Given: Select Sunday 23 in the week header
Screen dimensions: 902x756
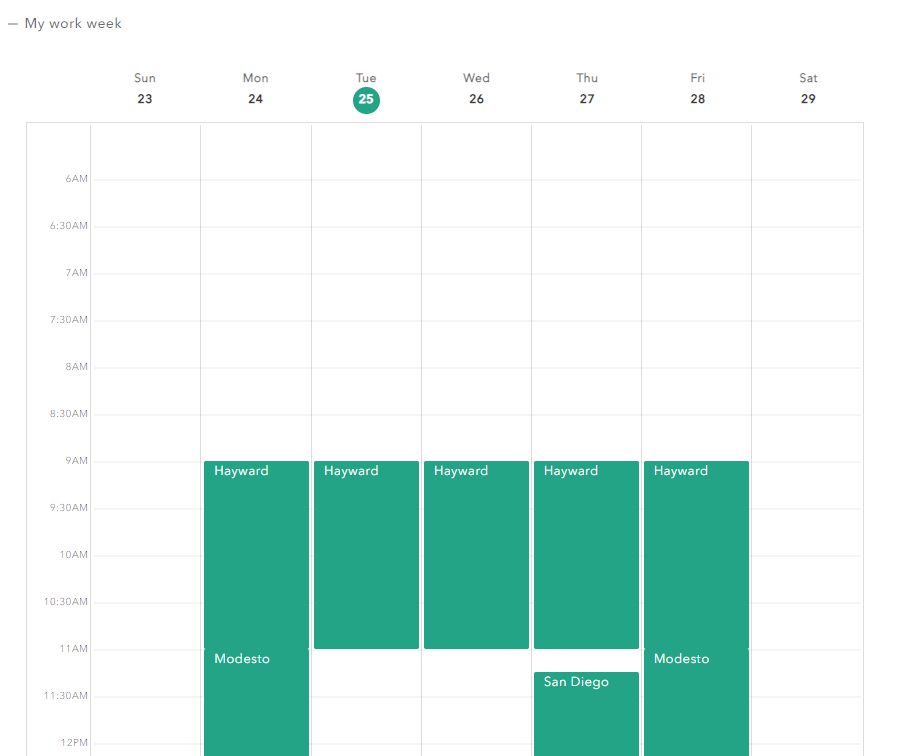Looking at the screenshot, I should [x=145, y=89].
